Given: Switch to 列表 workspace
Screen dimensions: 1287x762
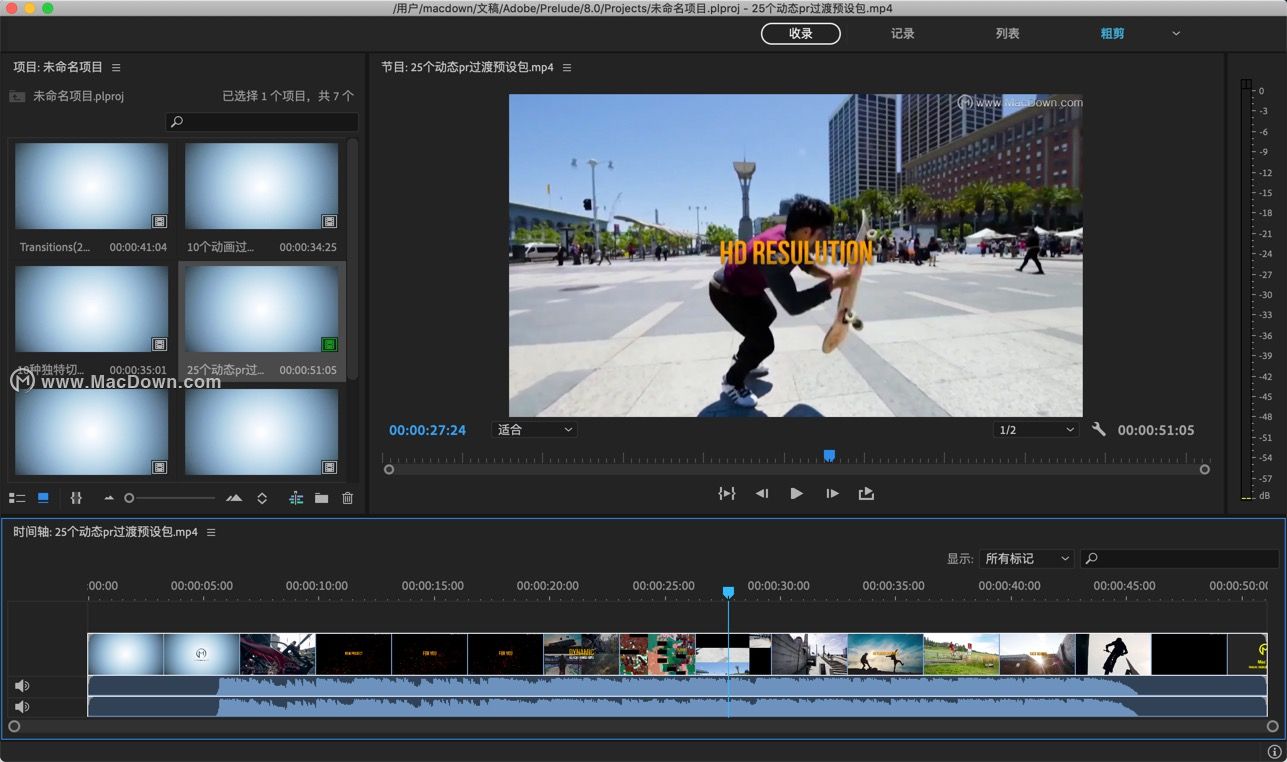Looking at the screenshot, I should pos(1007,33).
